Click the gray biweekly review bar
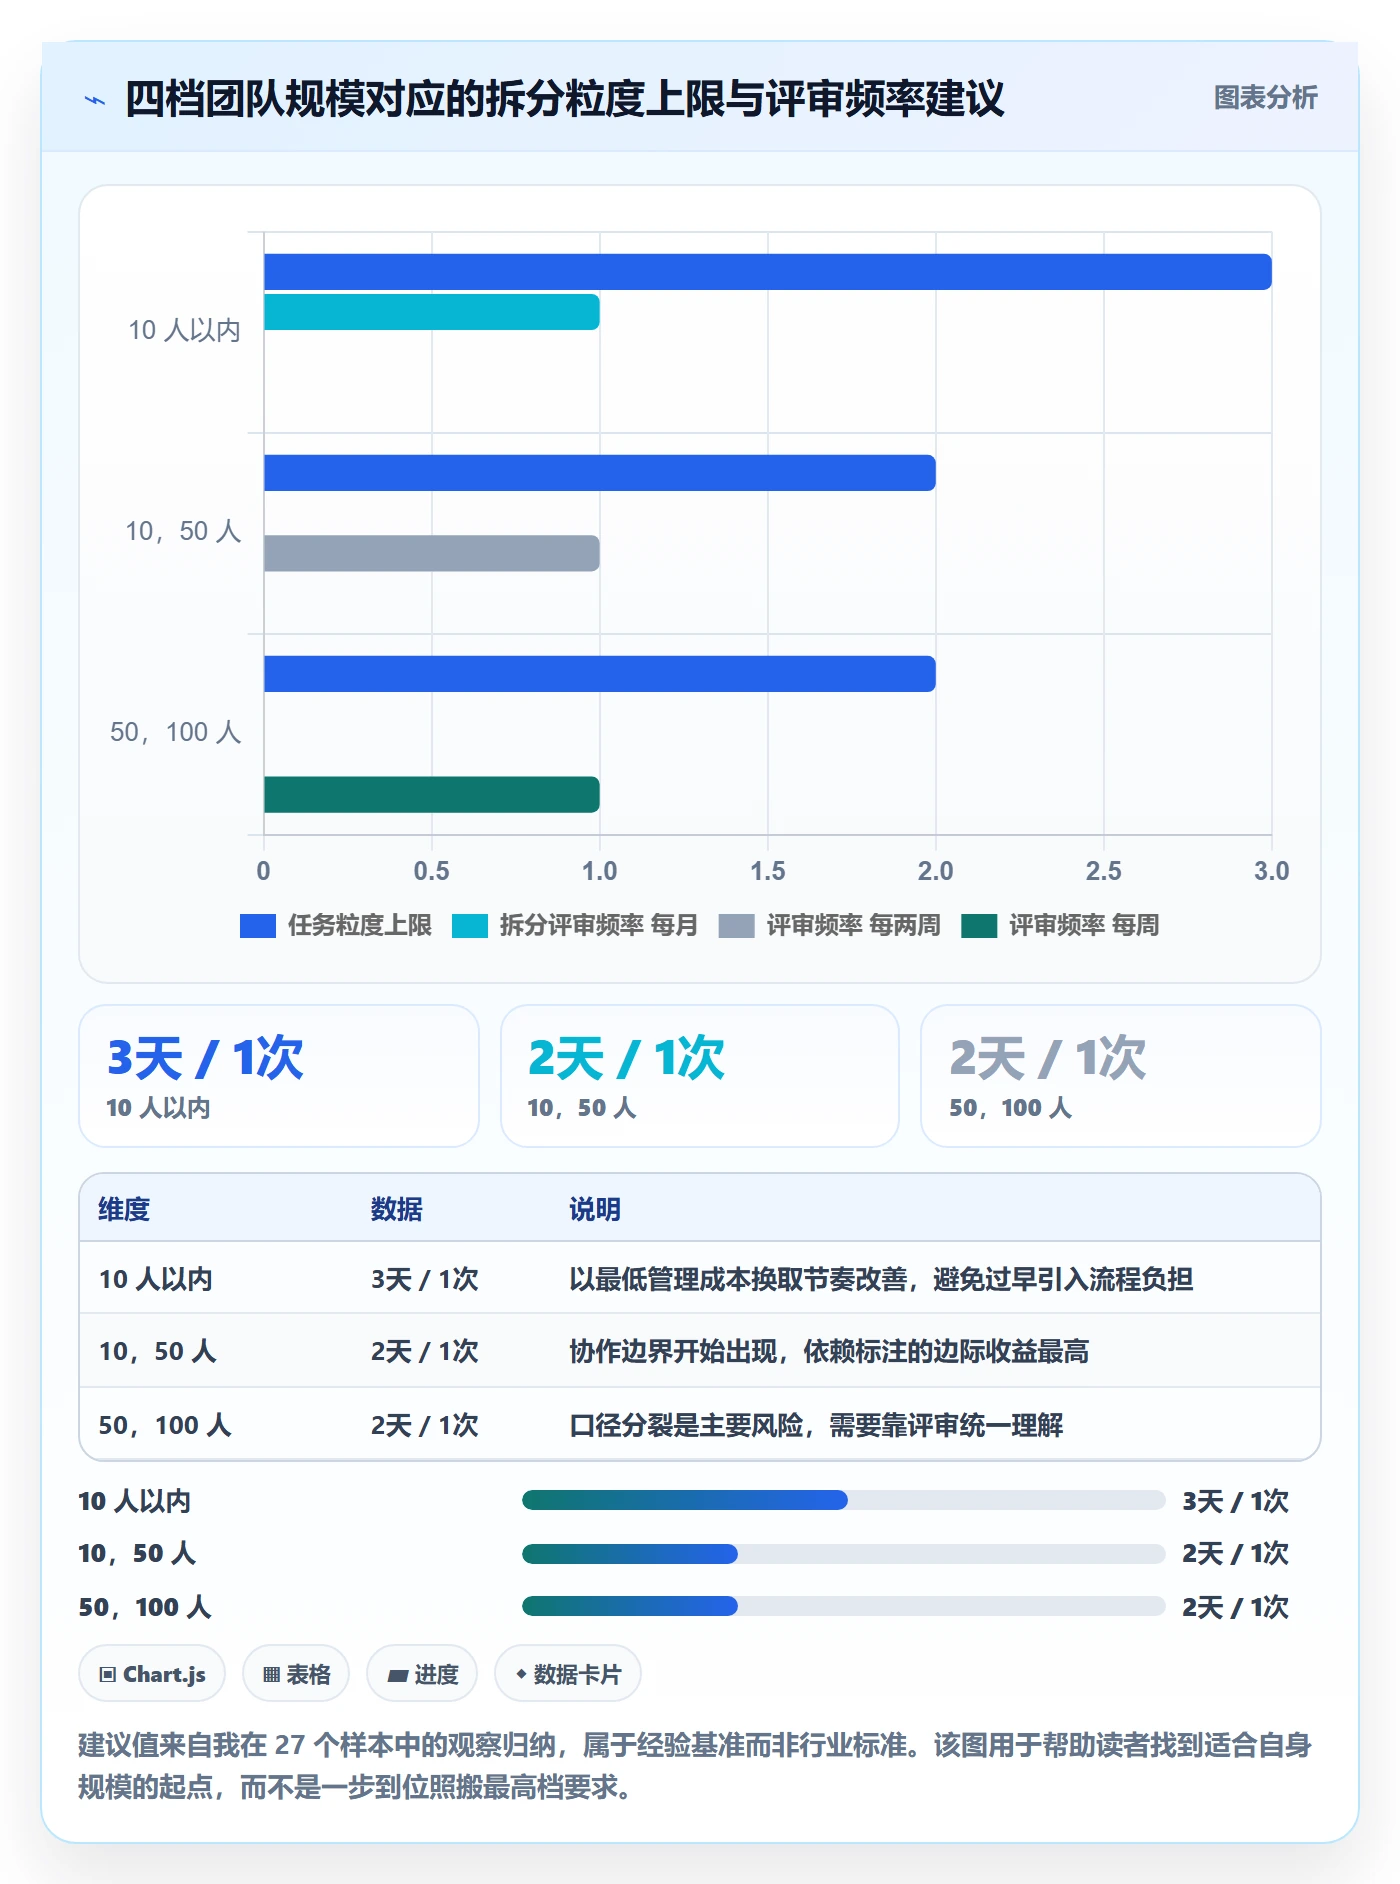Screen dimensions: 1400x1884 click(432, 553)
